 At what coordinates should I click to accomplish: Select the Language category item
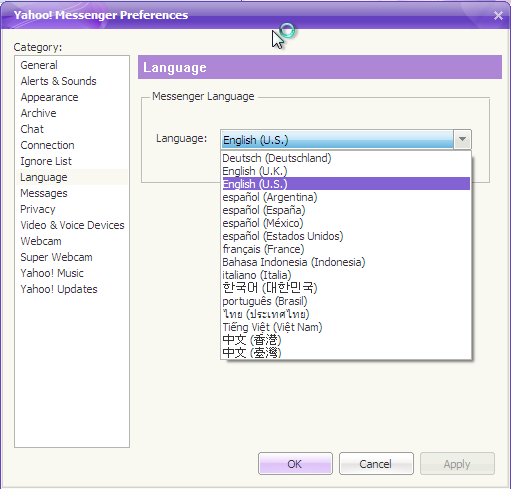(x=72, y=177)
